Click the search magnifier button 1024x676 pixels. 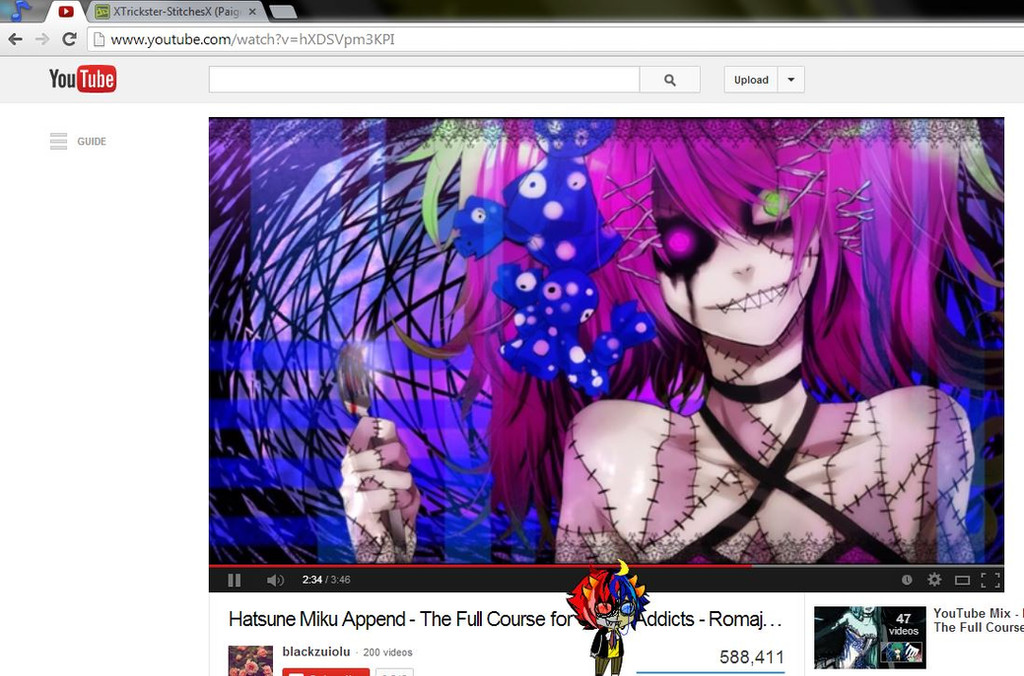(669, 80)
